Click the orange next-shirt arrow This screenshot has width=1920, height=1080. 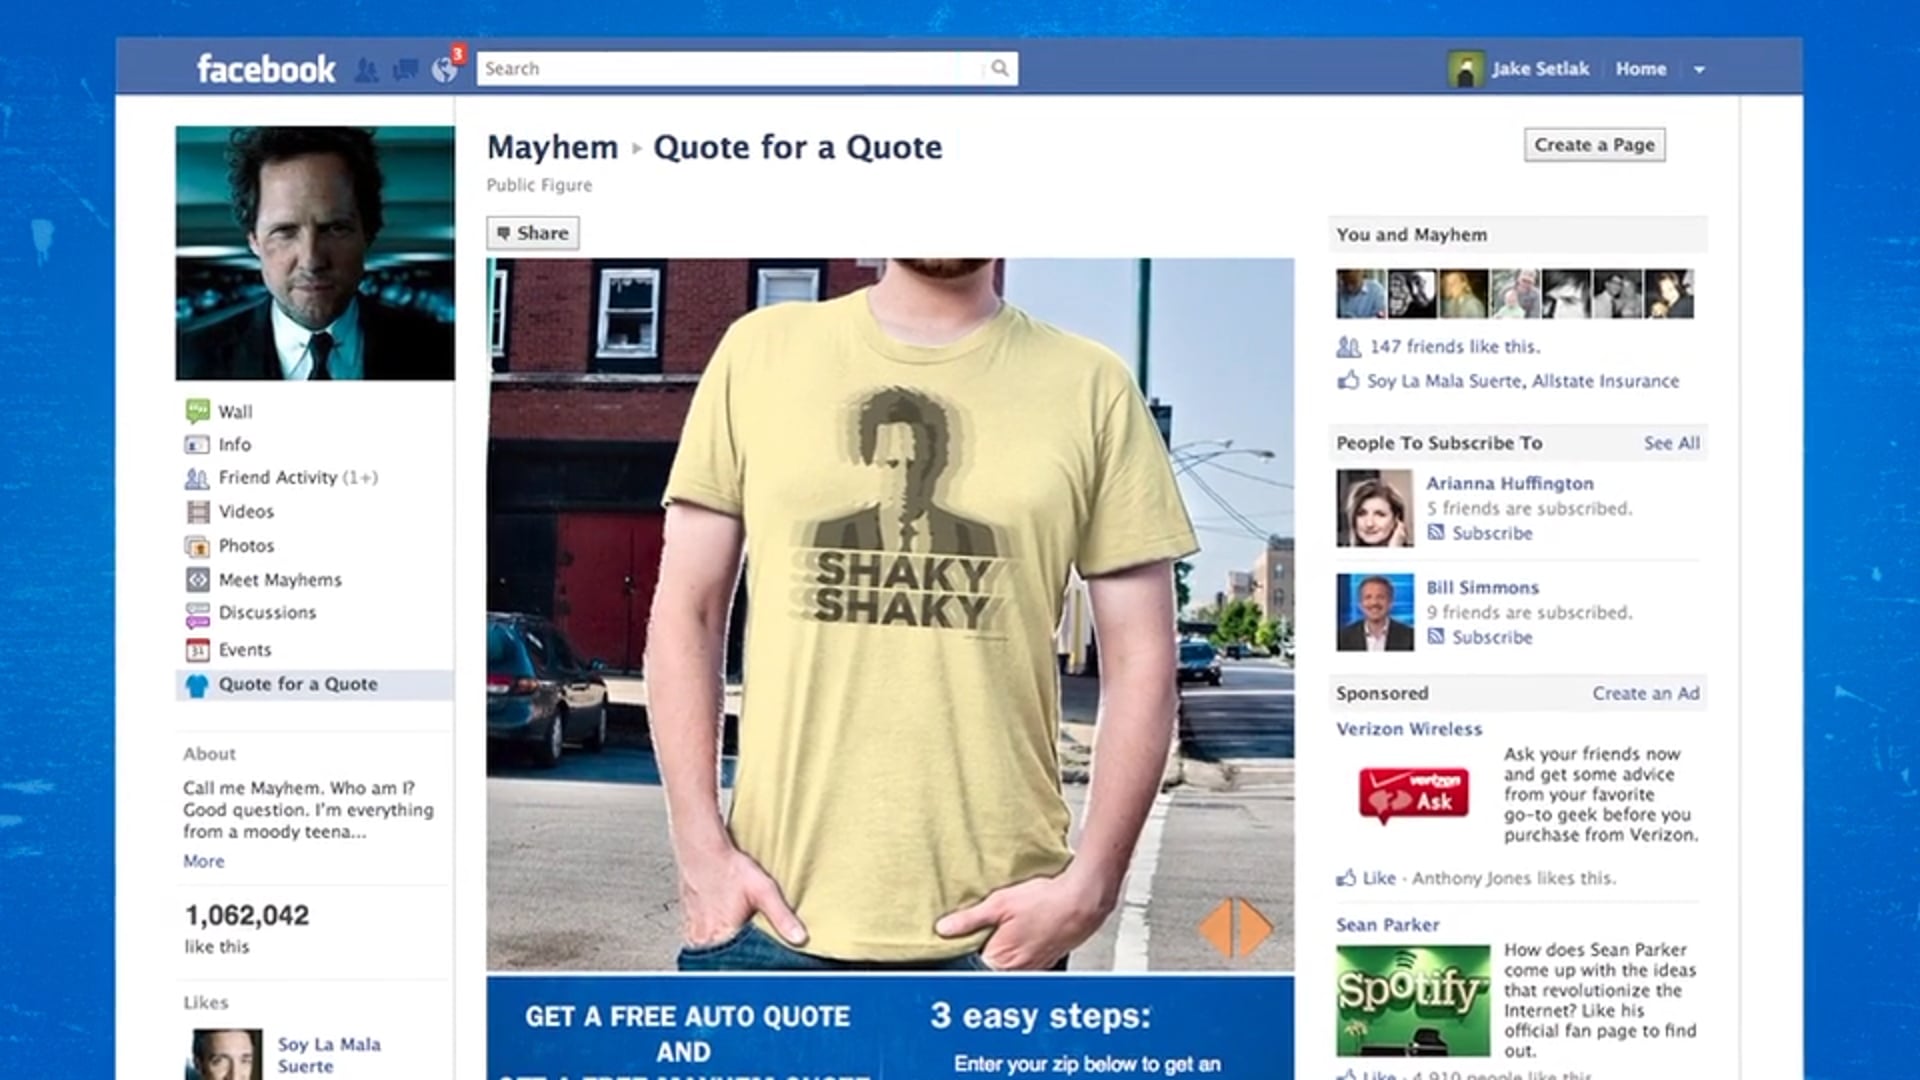coord(1256,929)
